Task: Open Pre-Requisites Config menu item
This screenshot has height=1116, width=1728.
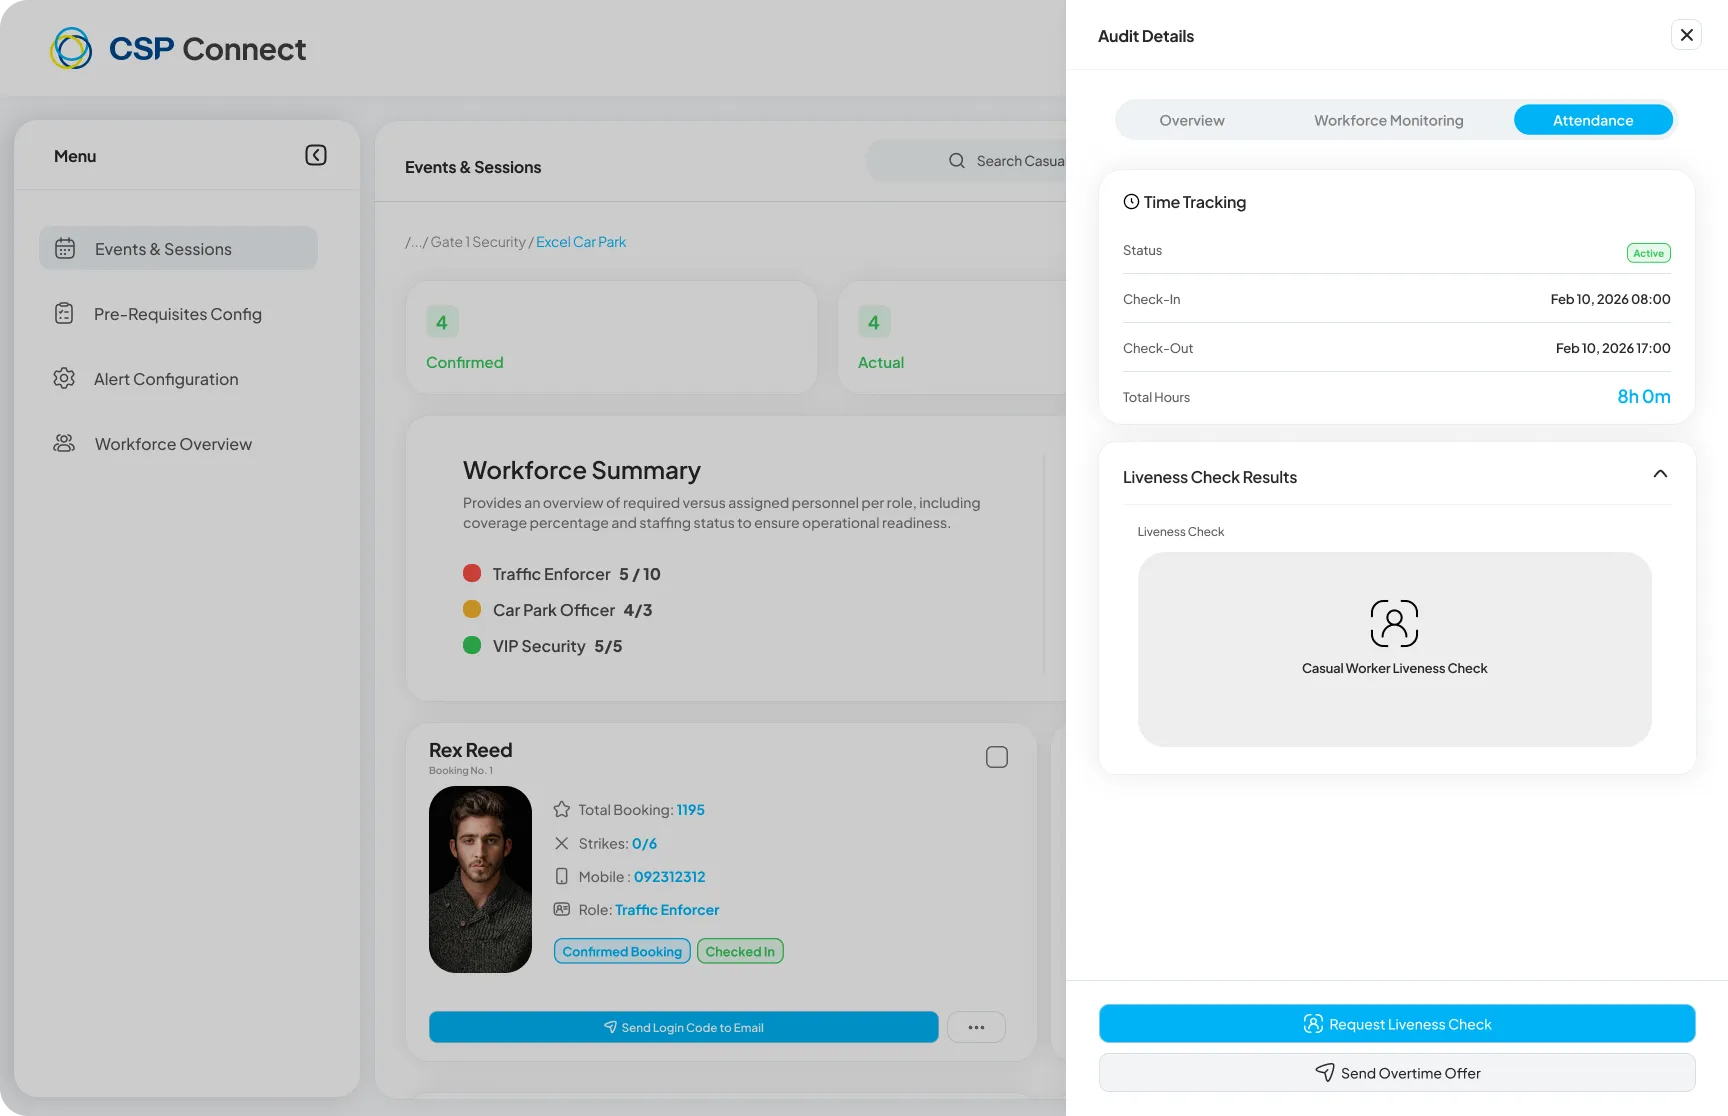Action: click(x=178, y=314)
